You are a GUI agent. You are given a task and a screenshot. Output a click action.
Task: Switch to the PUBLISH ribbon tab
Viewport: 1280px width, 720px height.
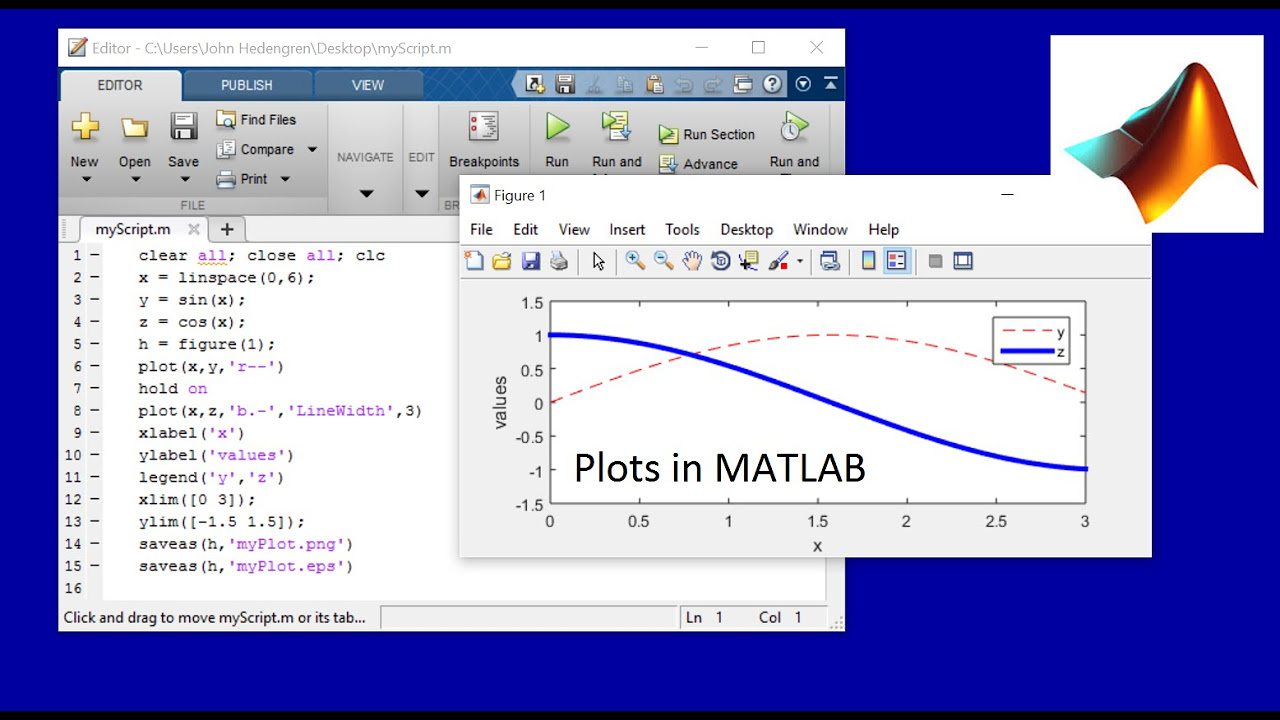tap(247, 85)
